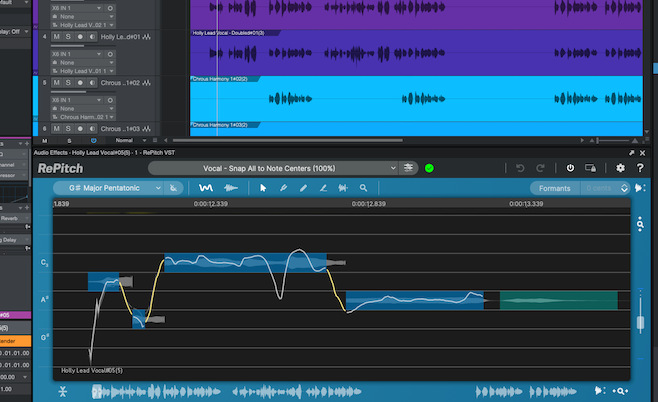
Task: Click the green processing status indicator
Action: click(429, 168)
